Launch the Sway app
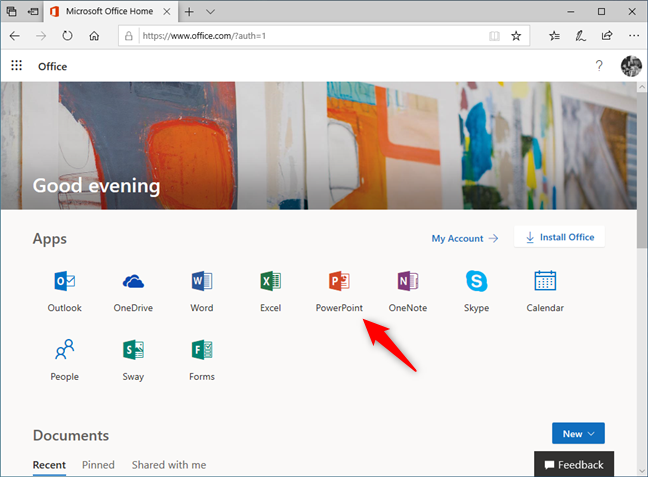Viewport: 648px width, 477px height. tap(133, 352)
